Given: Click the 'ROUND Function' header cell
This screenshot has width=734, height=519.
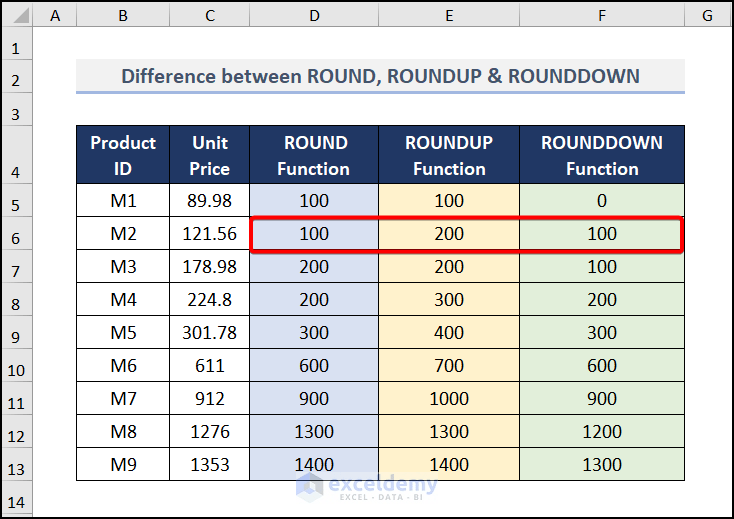Looking at the screenshot, I should (314, 155).
